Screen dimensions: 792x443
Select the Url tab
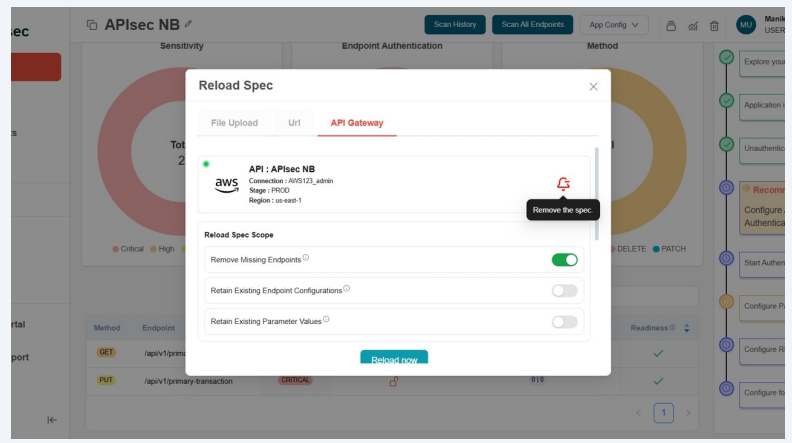coord(294,123)
